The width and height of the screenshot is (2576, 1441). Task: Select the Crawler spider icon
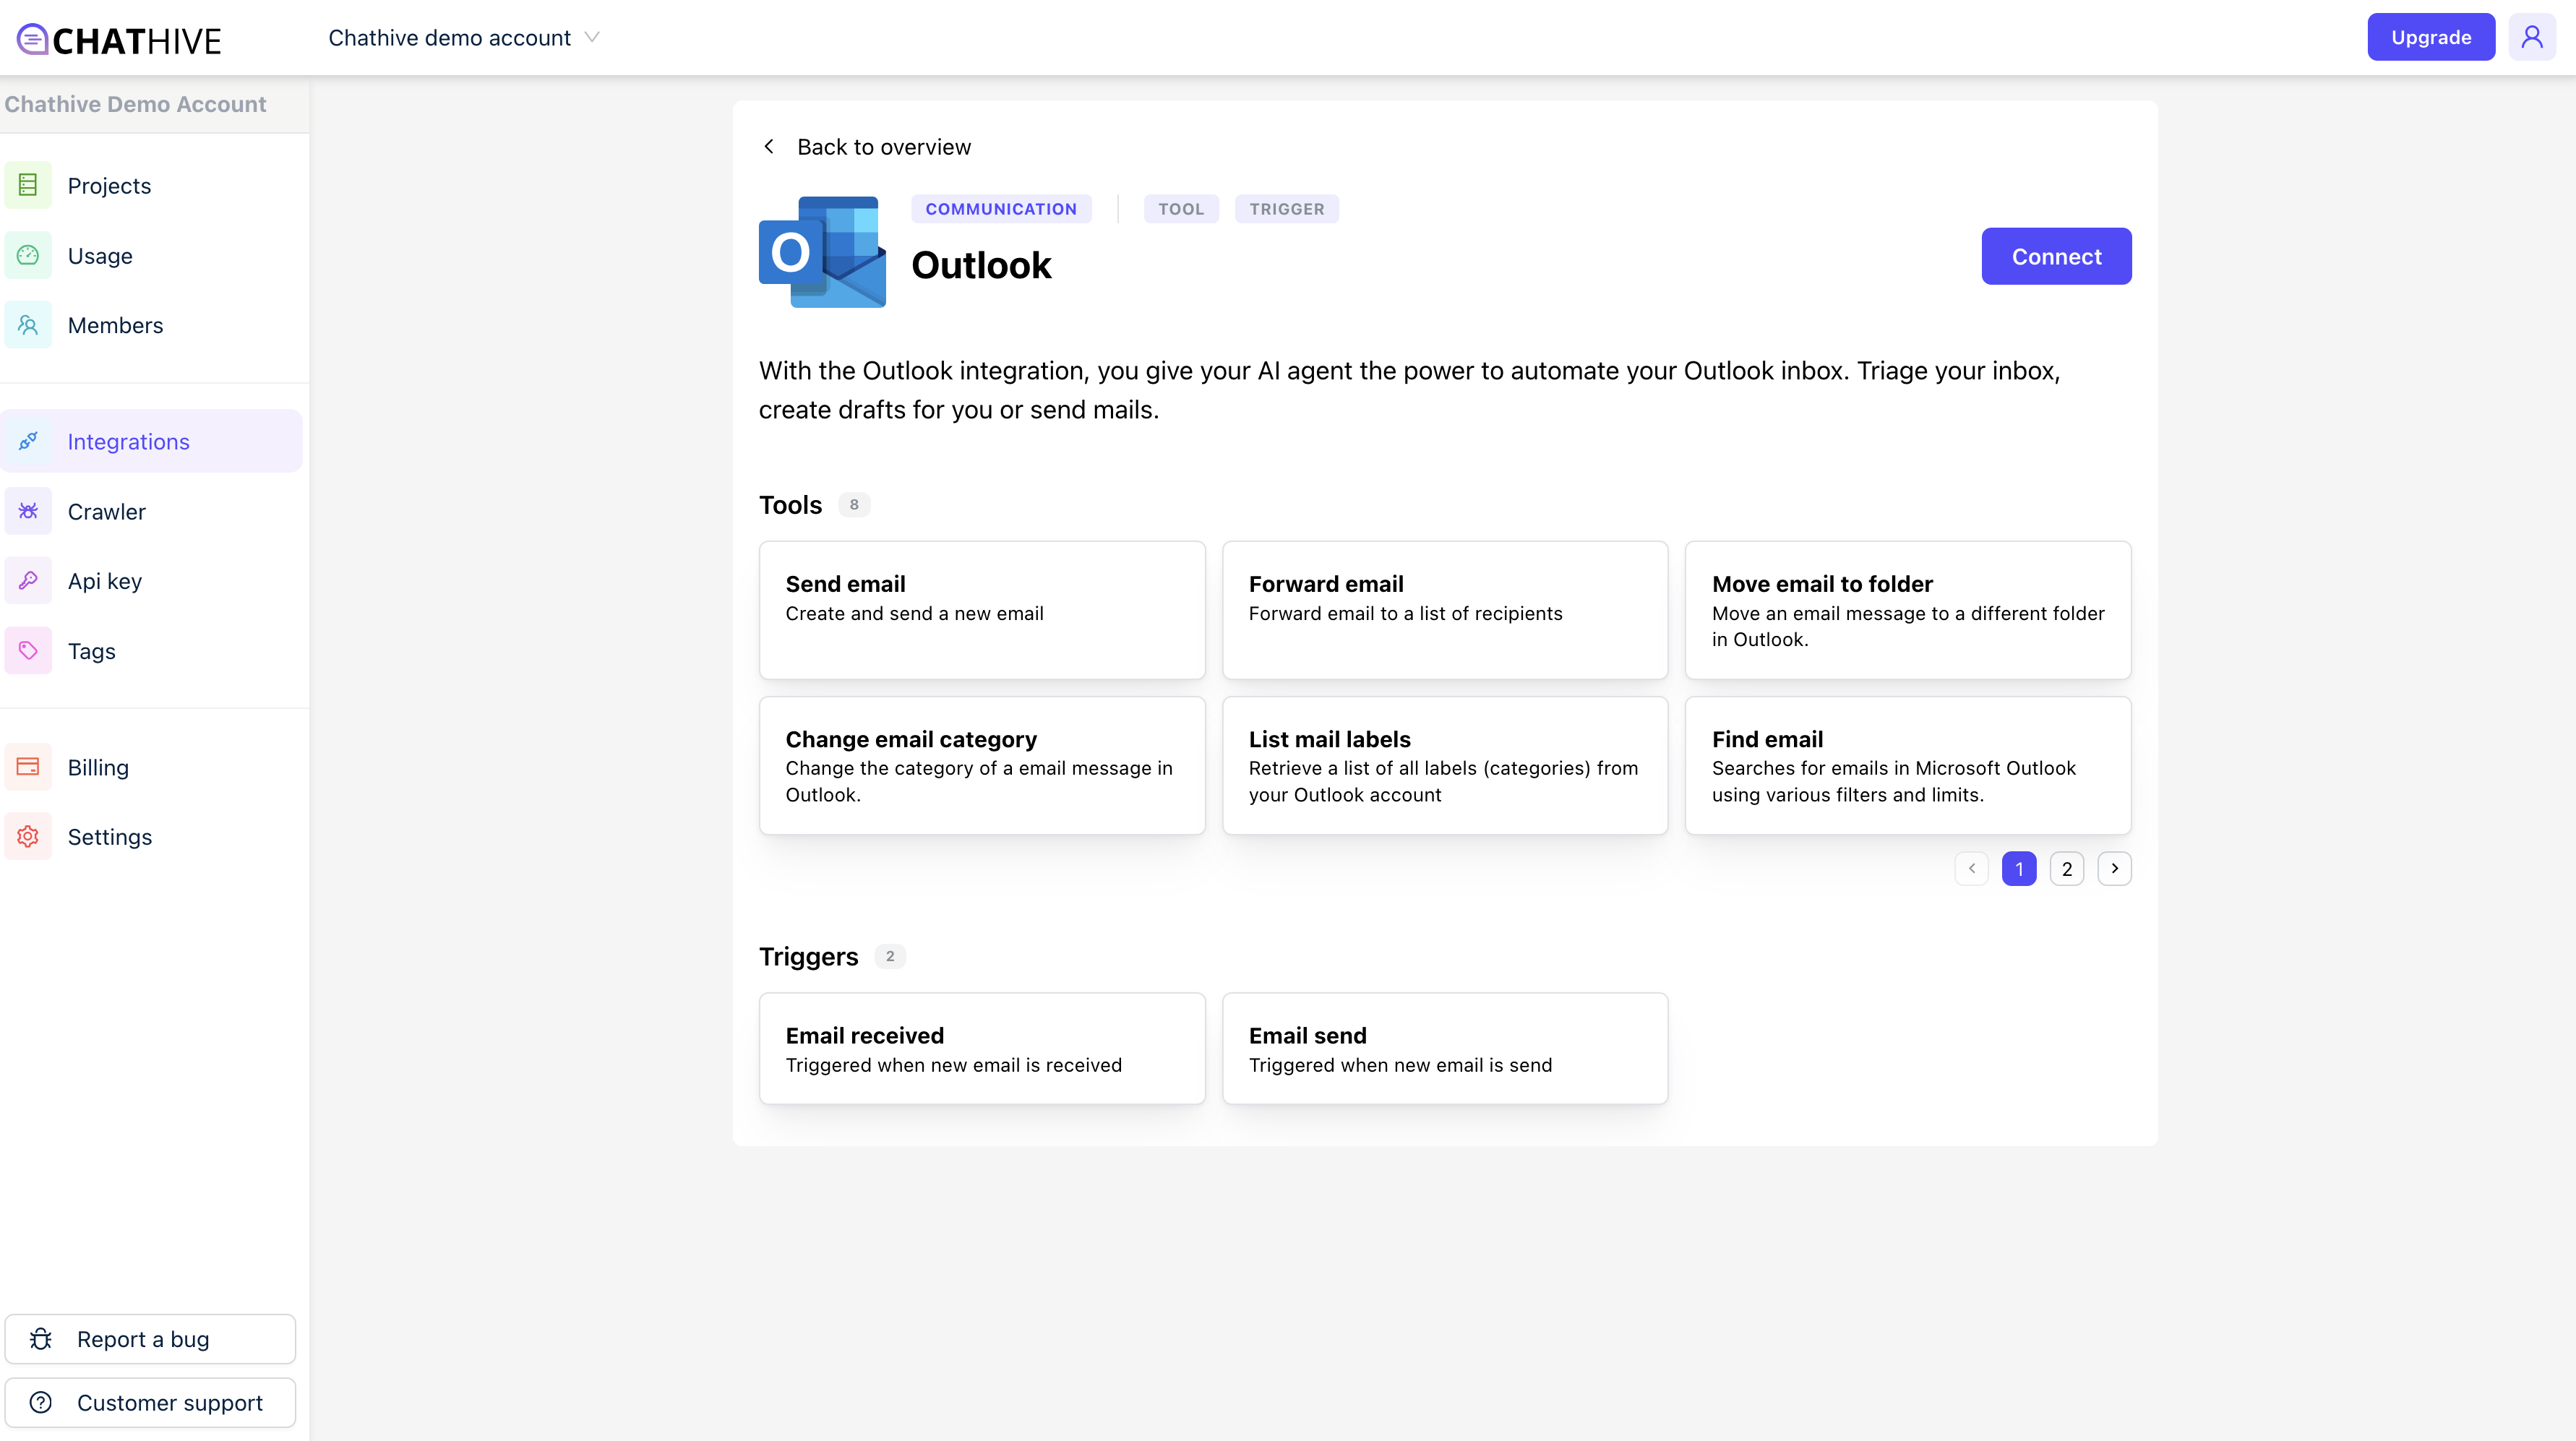28,511
